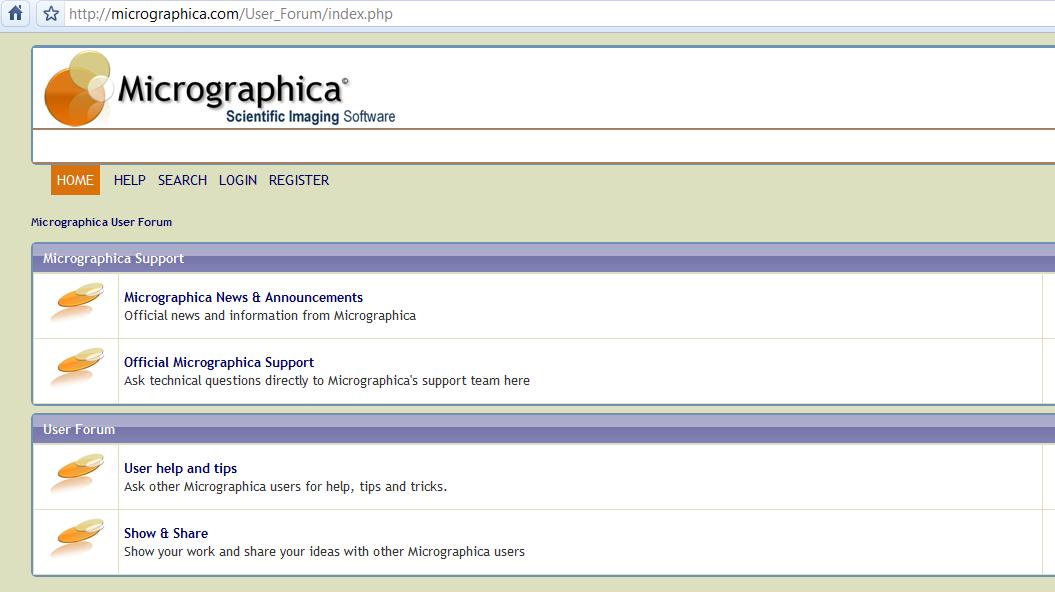
Task: Click the Show & Share forum icon
Action: [x=77, y=539]
